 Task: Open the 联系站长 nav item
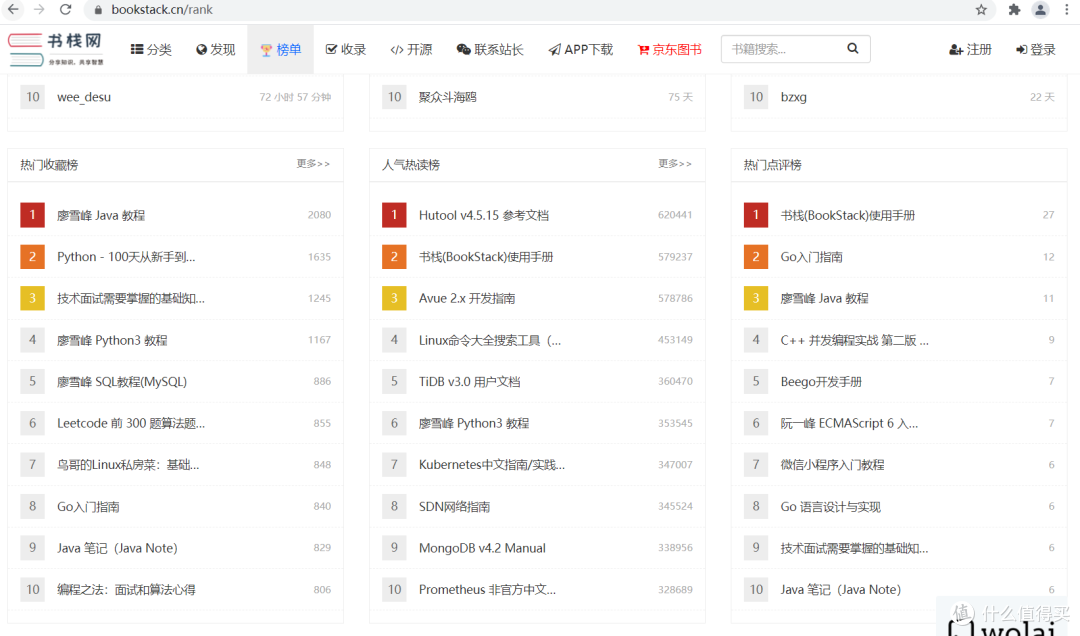click(x=490, y=50)
